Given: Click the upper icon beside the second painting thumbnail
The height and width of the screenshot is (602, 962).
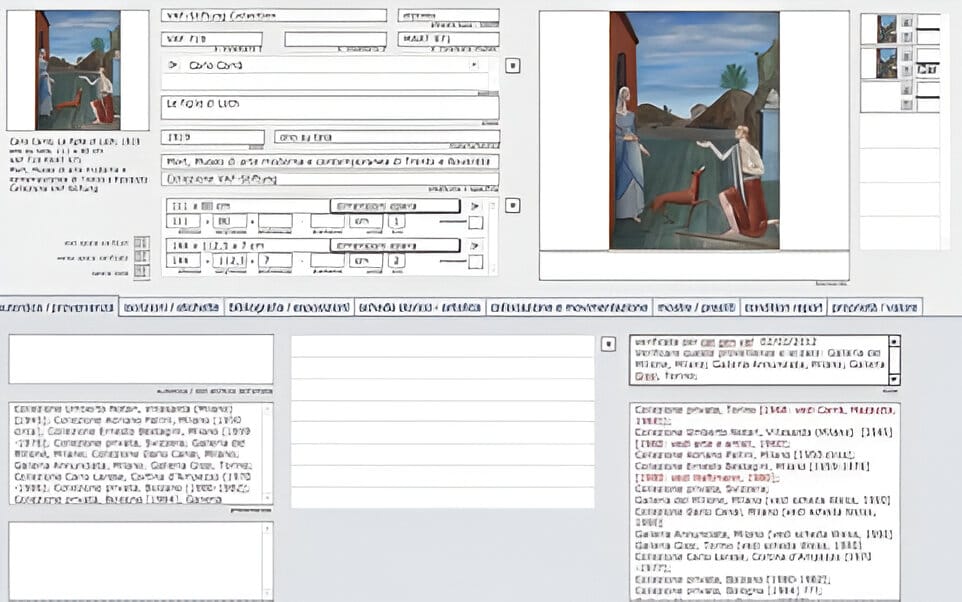Looking at the screenshot, I should [907, 55].
